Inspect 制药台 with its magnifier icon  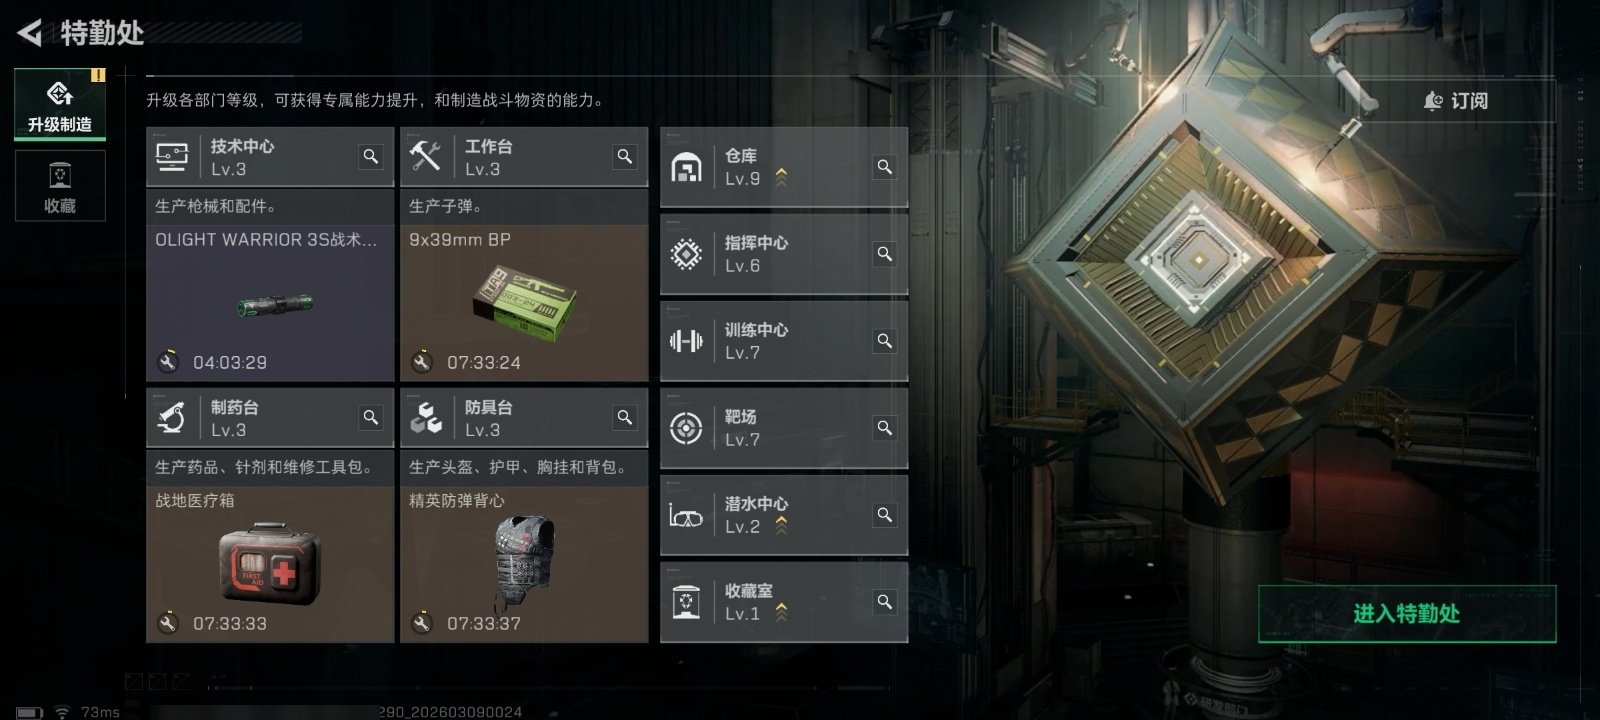371,418
